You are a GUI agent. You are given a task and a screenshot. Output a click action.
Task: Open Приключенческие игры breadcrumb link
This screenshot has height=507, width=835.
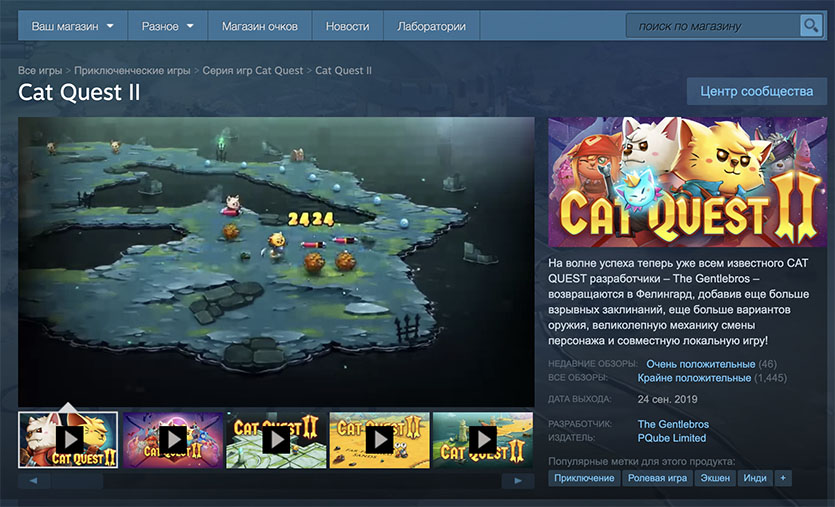(132, 70)
